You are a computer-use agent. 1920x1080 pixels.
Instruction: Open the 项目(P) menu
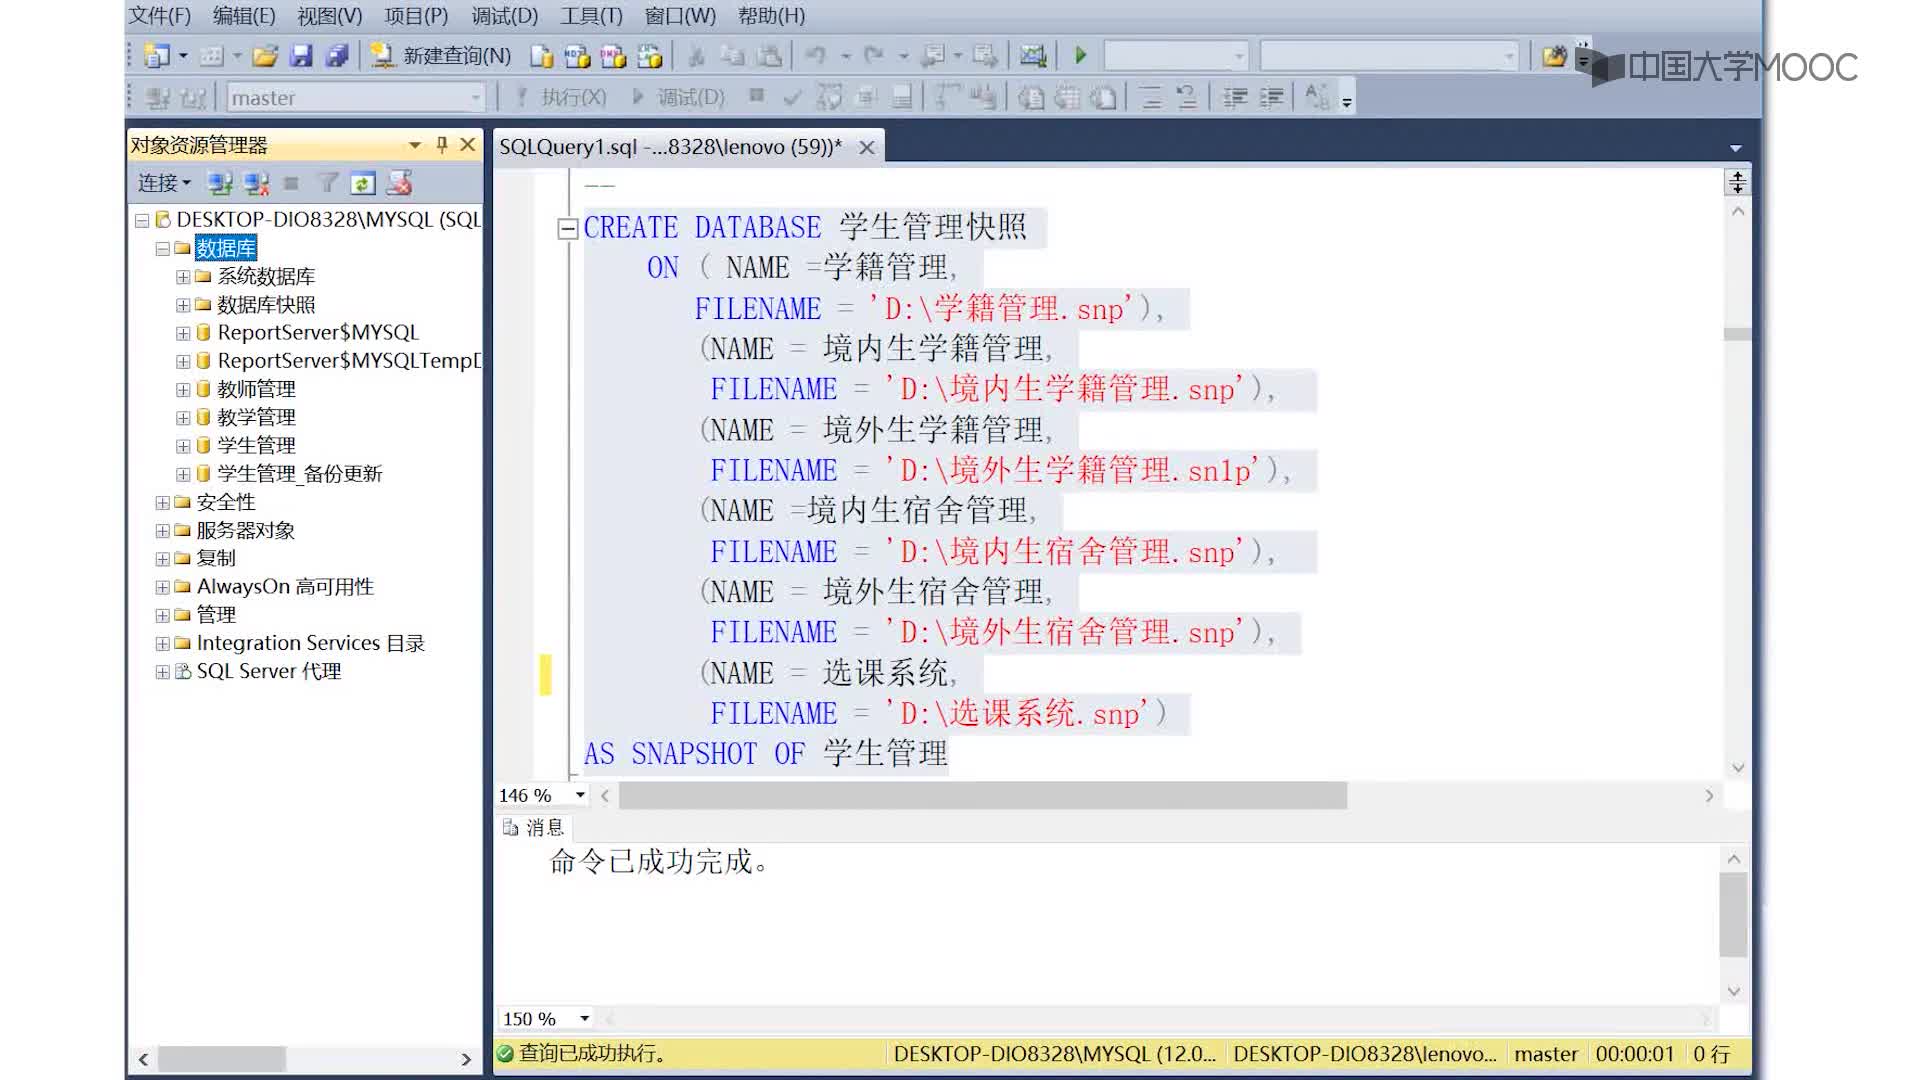[416, 16]
